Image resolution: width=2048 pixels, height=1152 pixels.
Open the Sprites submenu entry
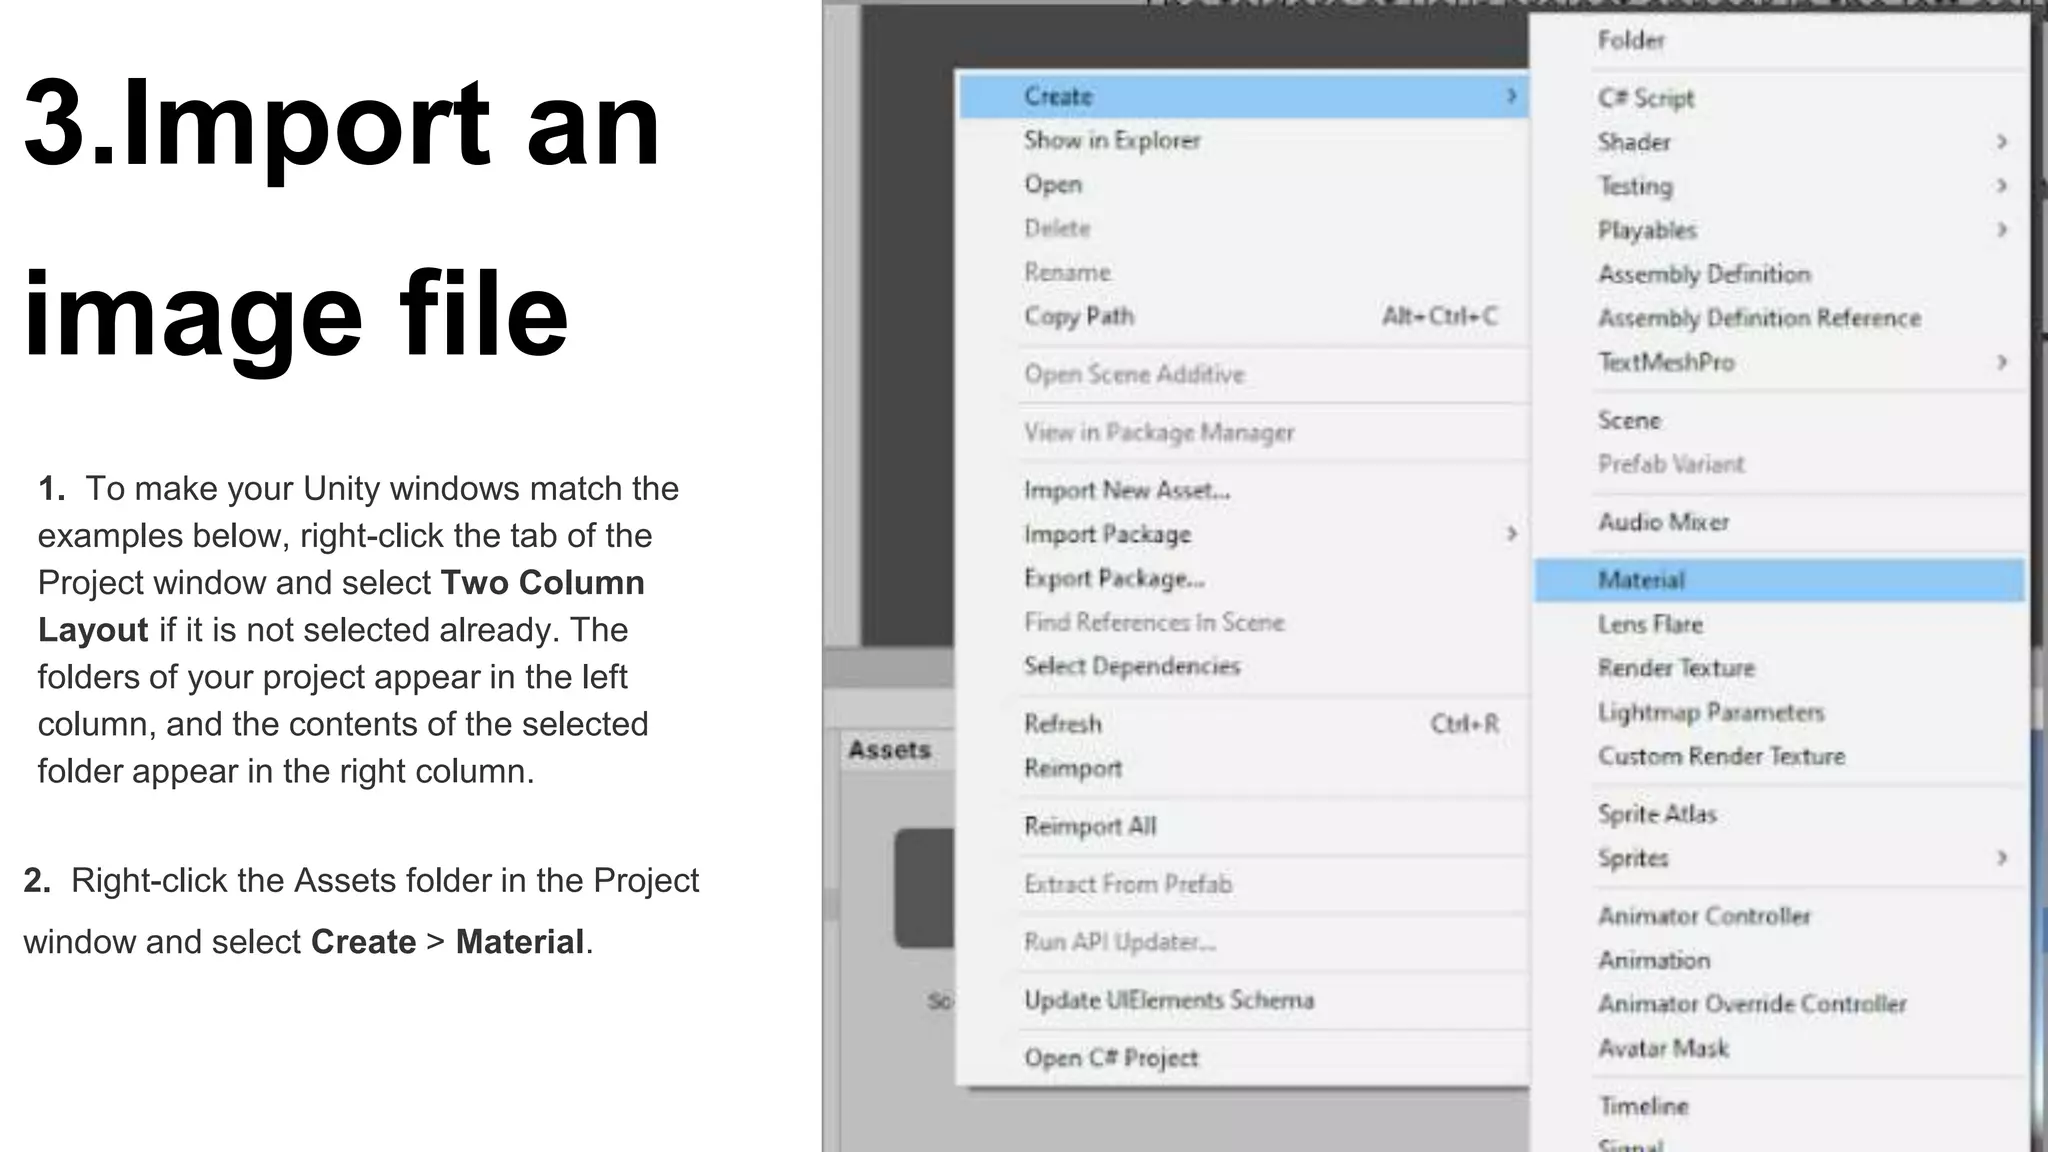pos(1780,858)
